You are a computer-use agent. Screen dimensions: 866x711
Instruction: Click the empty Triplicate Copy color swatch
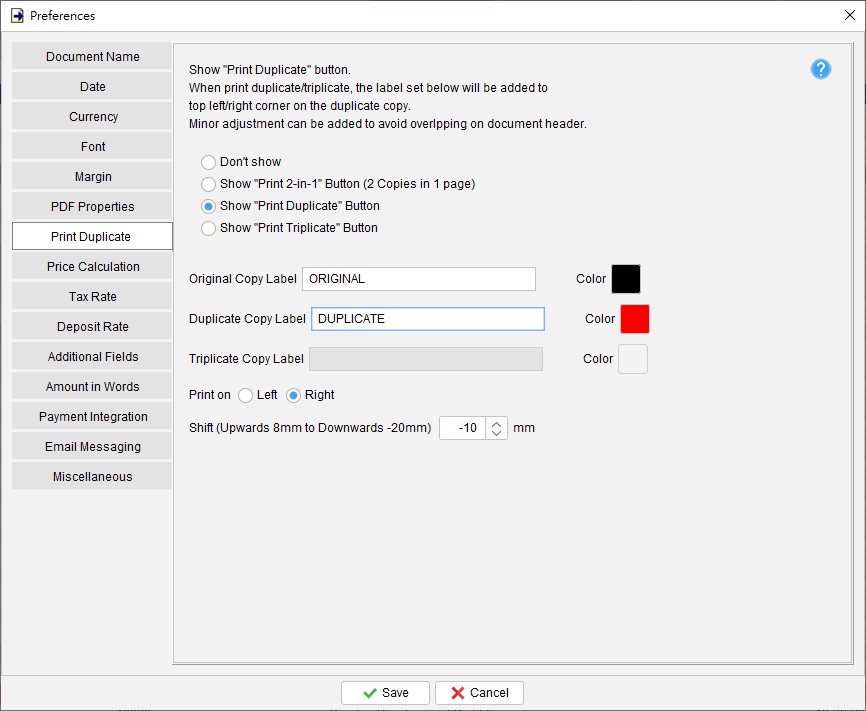coord(633,359)
